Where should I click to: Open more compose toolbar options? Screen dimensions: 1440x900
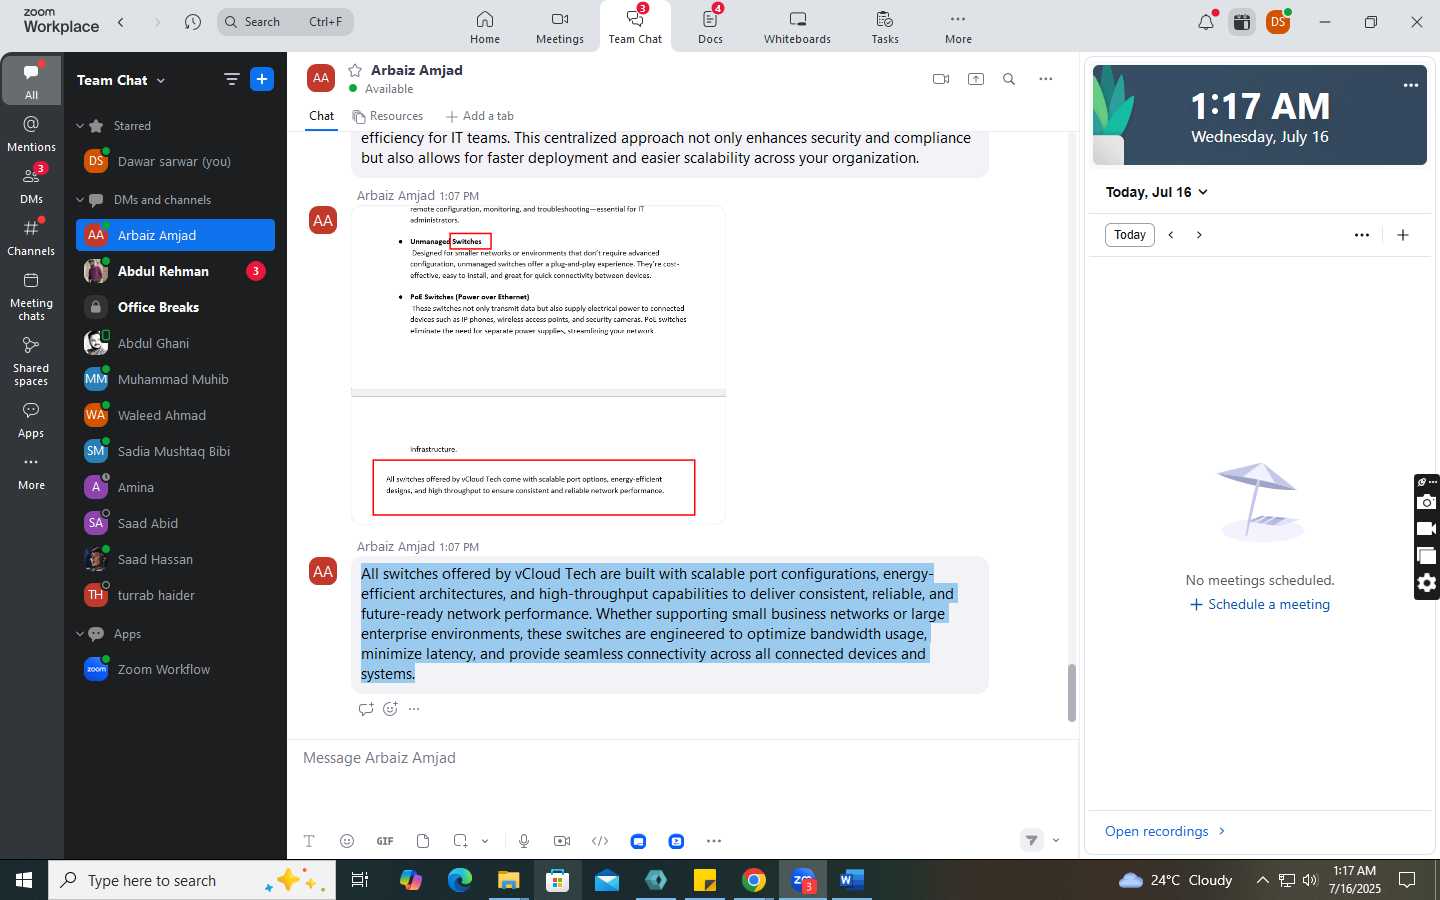tap(714, 841)
